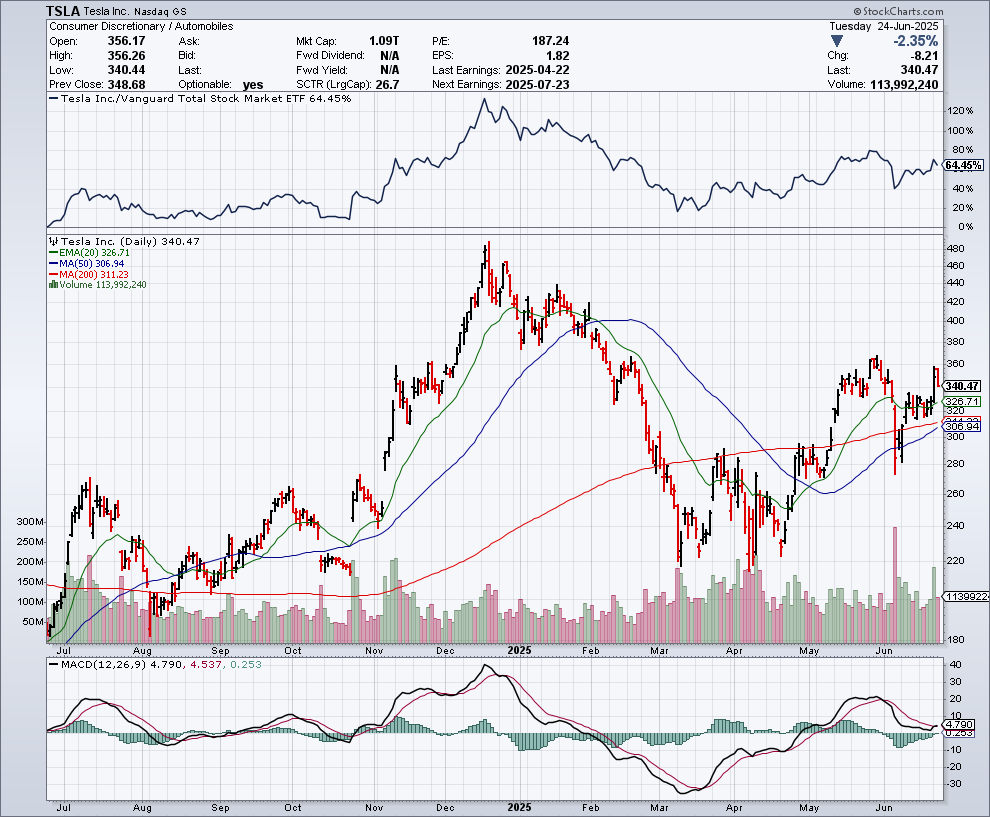Click the 4.790 tag on MACD axis
Viewport: 990px width, 817px height.
click(x=960, y=725)
